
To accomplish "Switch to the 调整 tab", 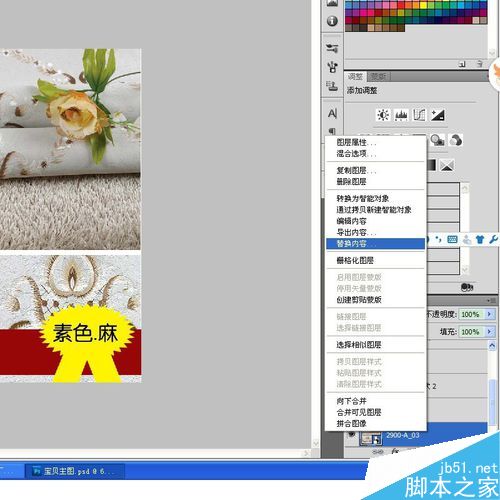I will coord(355,77).
